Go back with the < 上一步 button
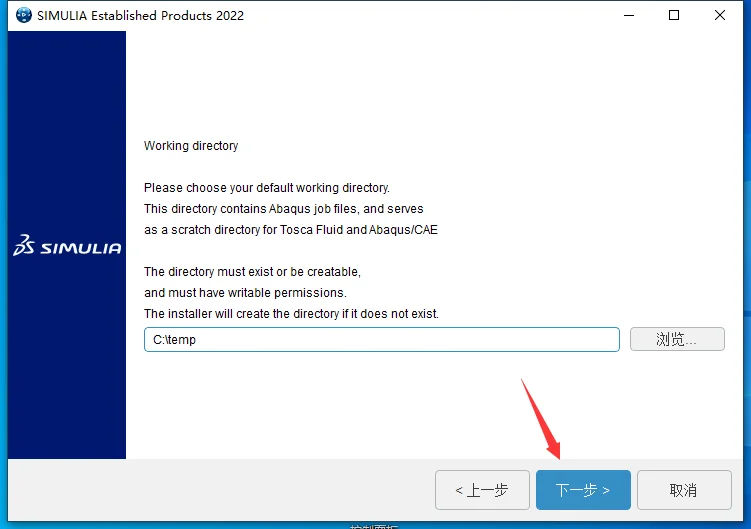The height and width of the screenshot is (529, 751). point(482,490)
